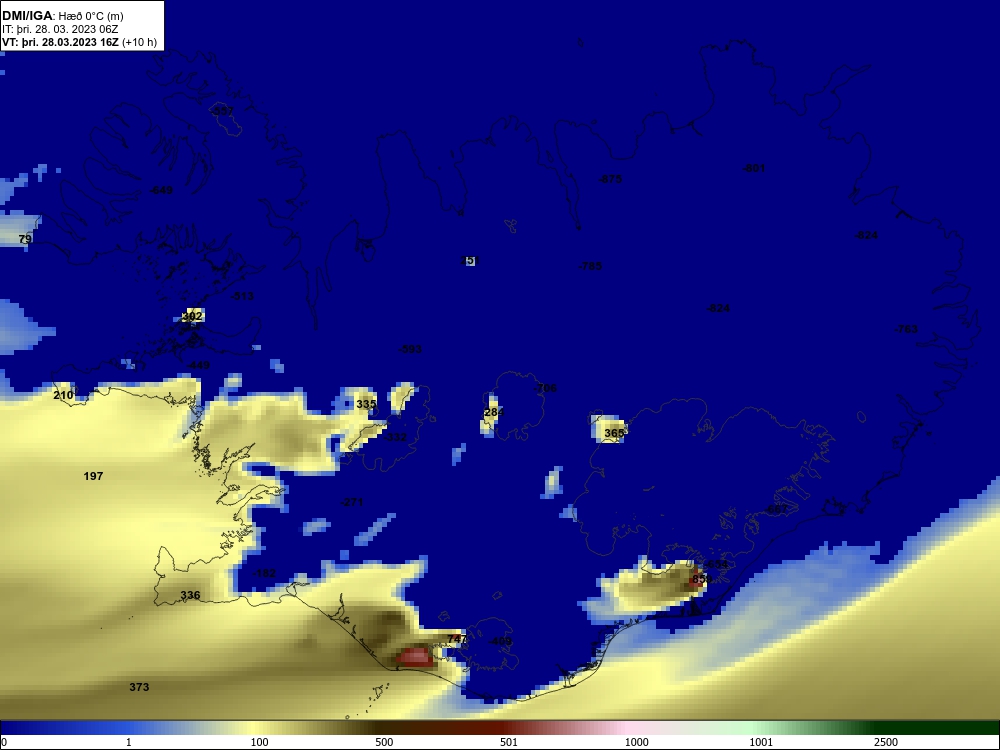Click the map value 747
This screenshot has width=1000, height=750.
(457, 639)
